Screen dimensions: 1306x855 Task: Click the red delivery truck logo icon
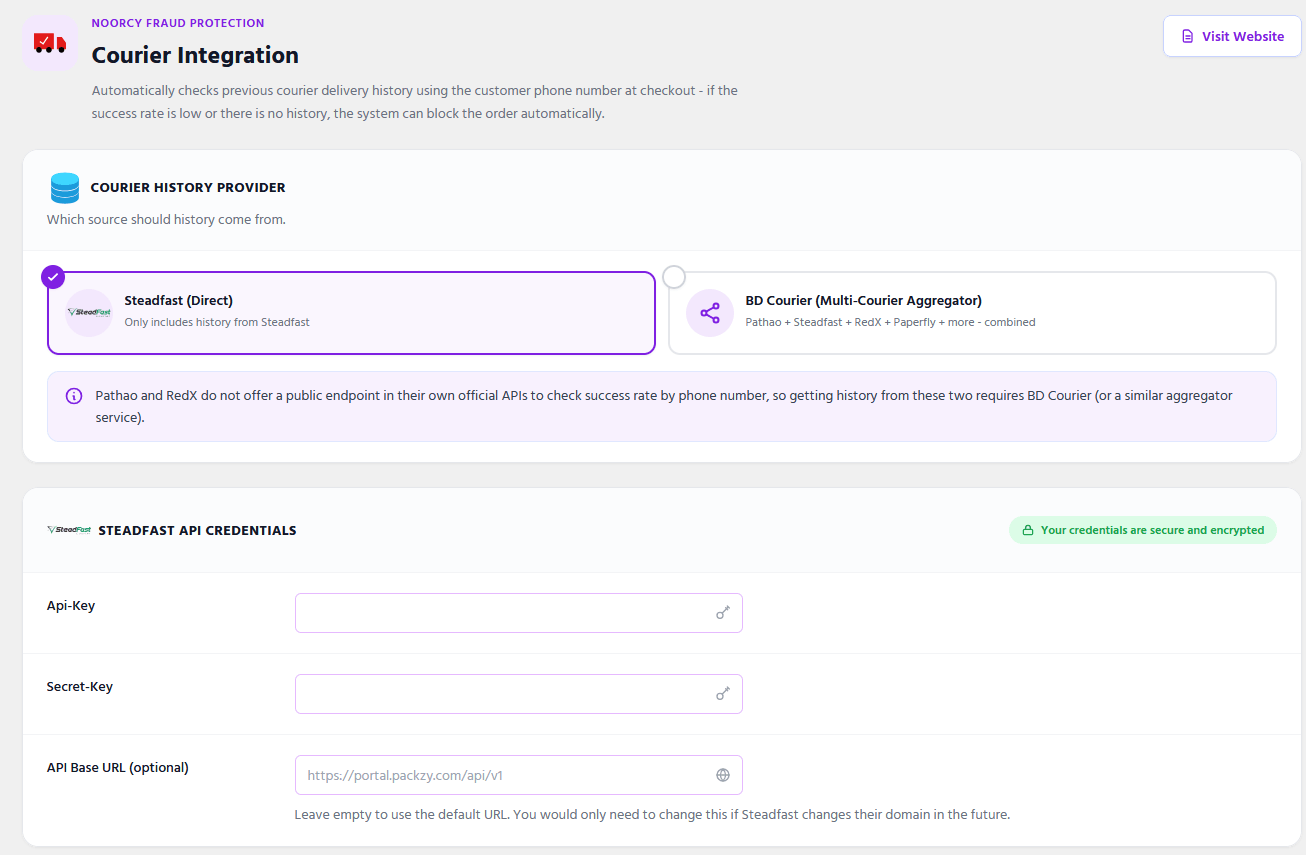[49, 43]
